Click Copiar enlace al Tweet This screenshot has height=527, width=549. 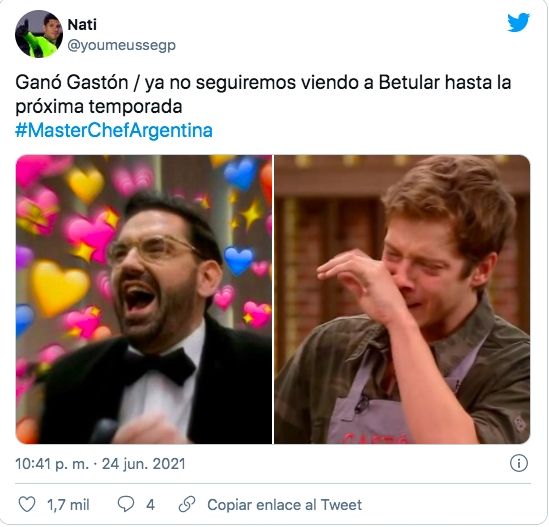click(x=284, y=505)
